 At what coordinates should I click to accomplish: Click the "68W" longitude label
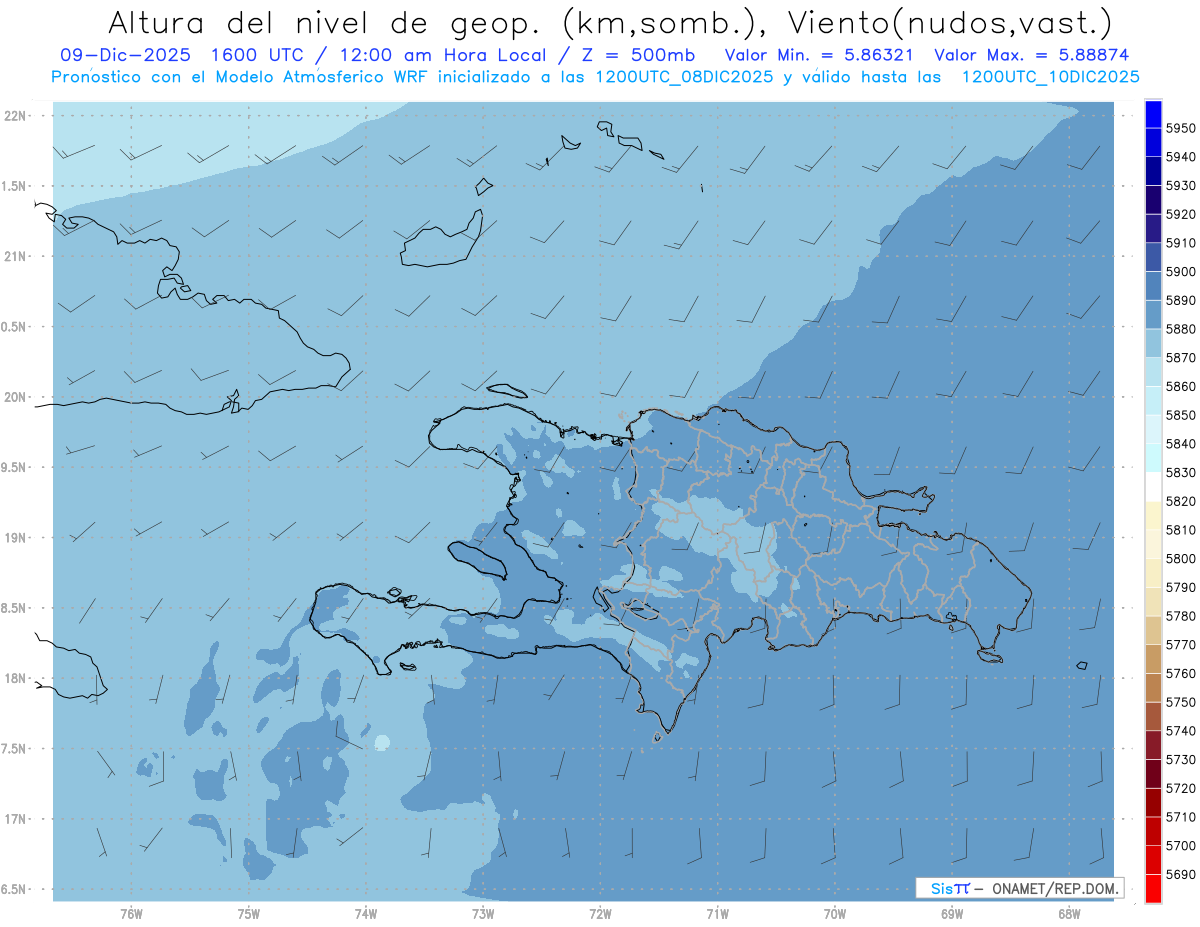pyautogui.click(x=1069, y=914)
